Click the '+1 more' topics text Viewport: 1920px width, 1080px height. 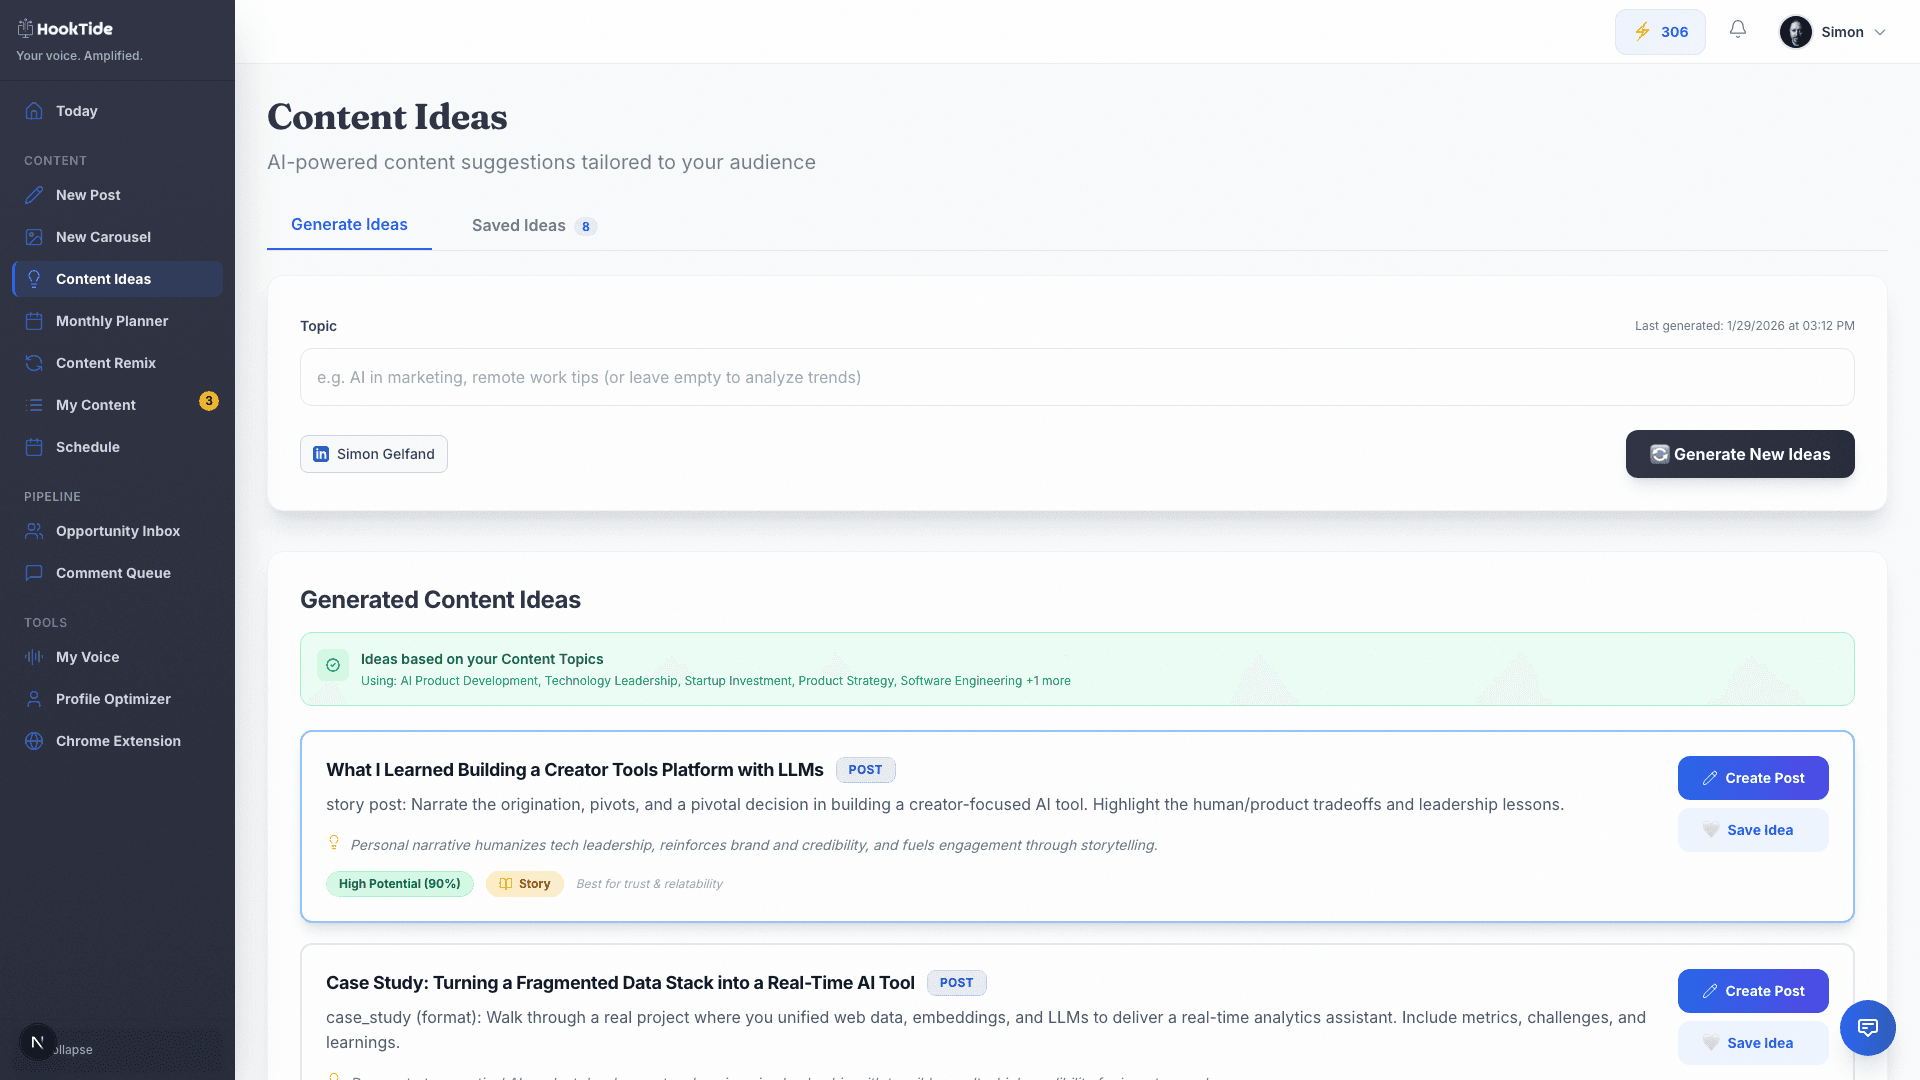coord(1048,681)
